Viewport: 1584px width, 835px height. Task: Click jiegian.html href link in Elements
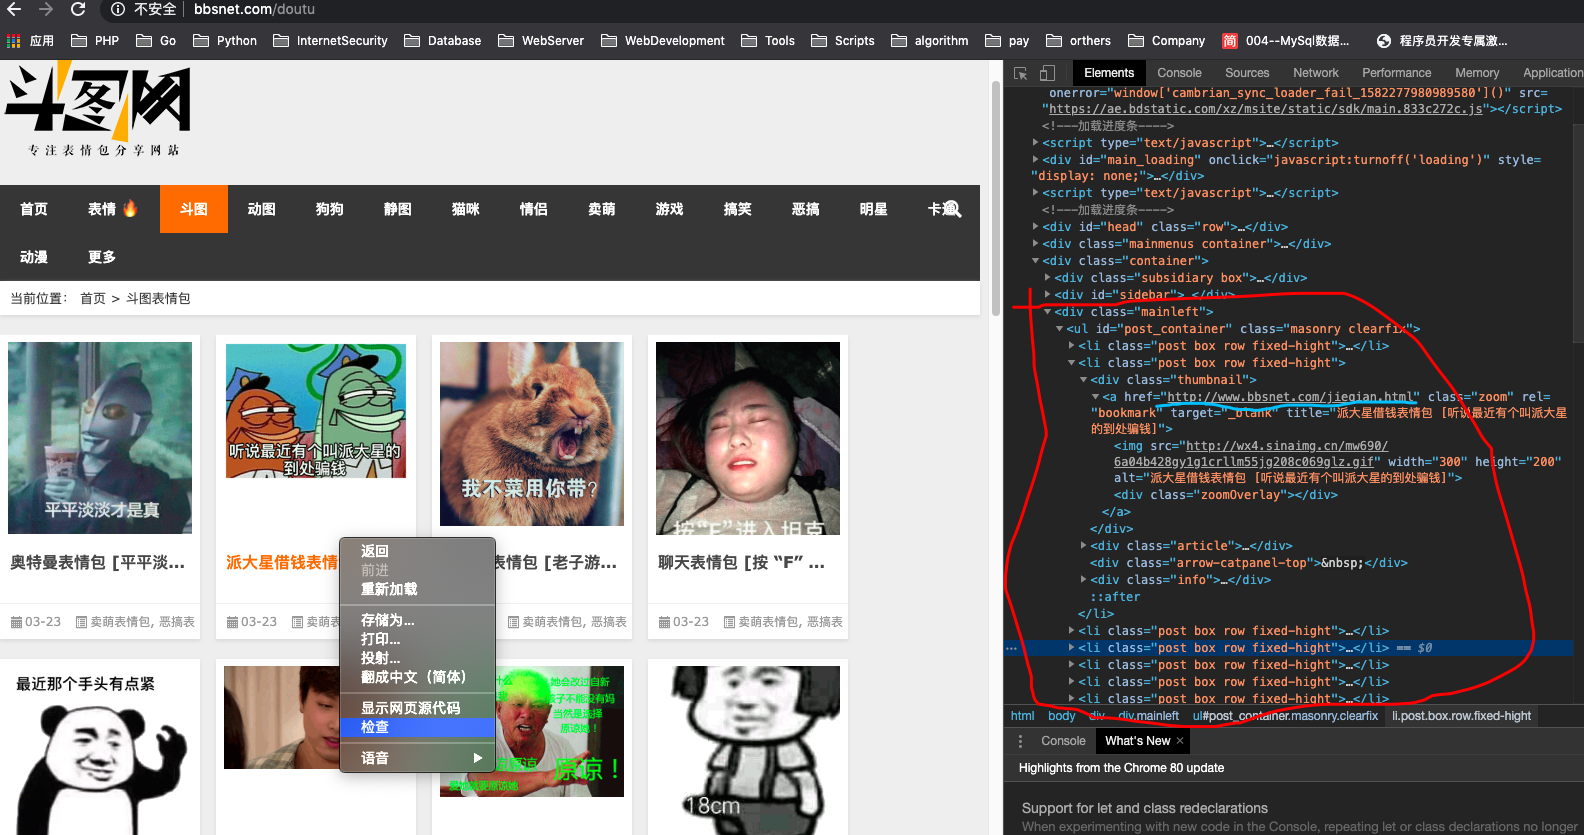1292,397
